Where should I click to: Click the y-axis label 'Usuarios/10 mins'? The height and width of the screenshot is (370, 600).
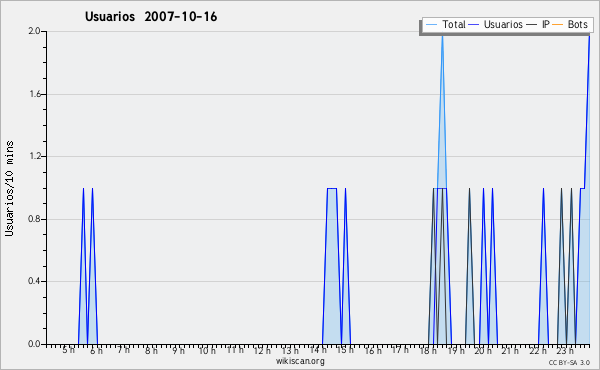coord(9,188)
